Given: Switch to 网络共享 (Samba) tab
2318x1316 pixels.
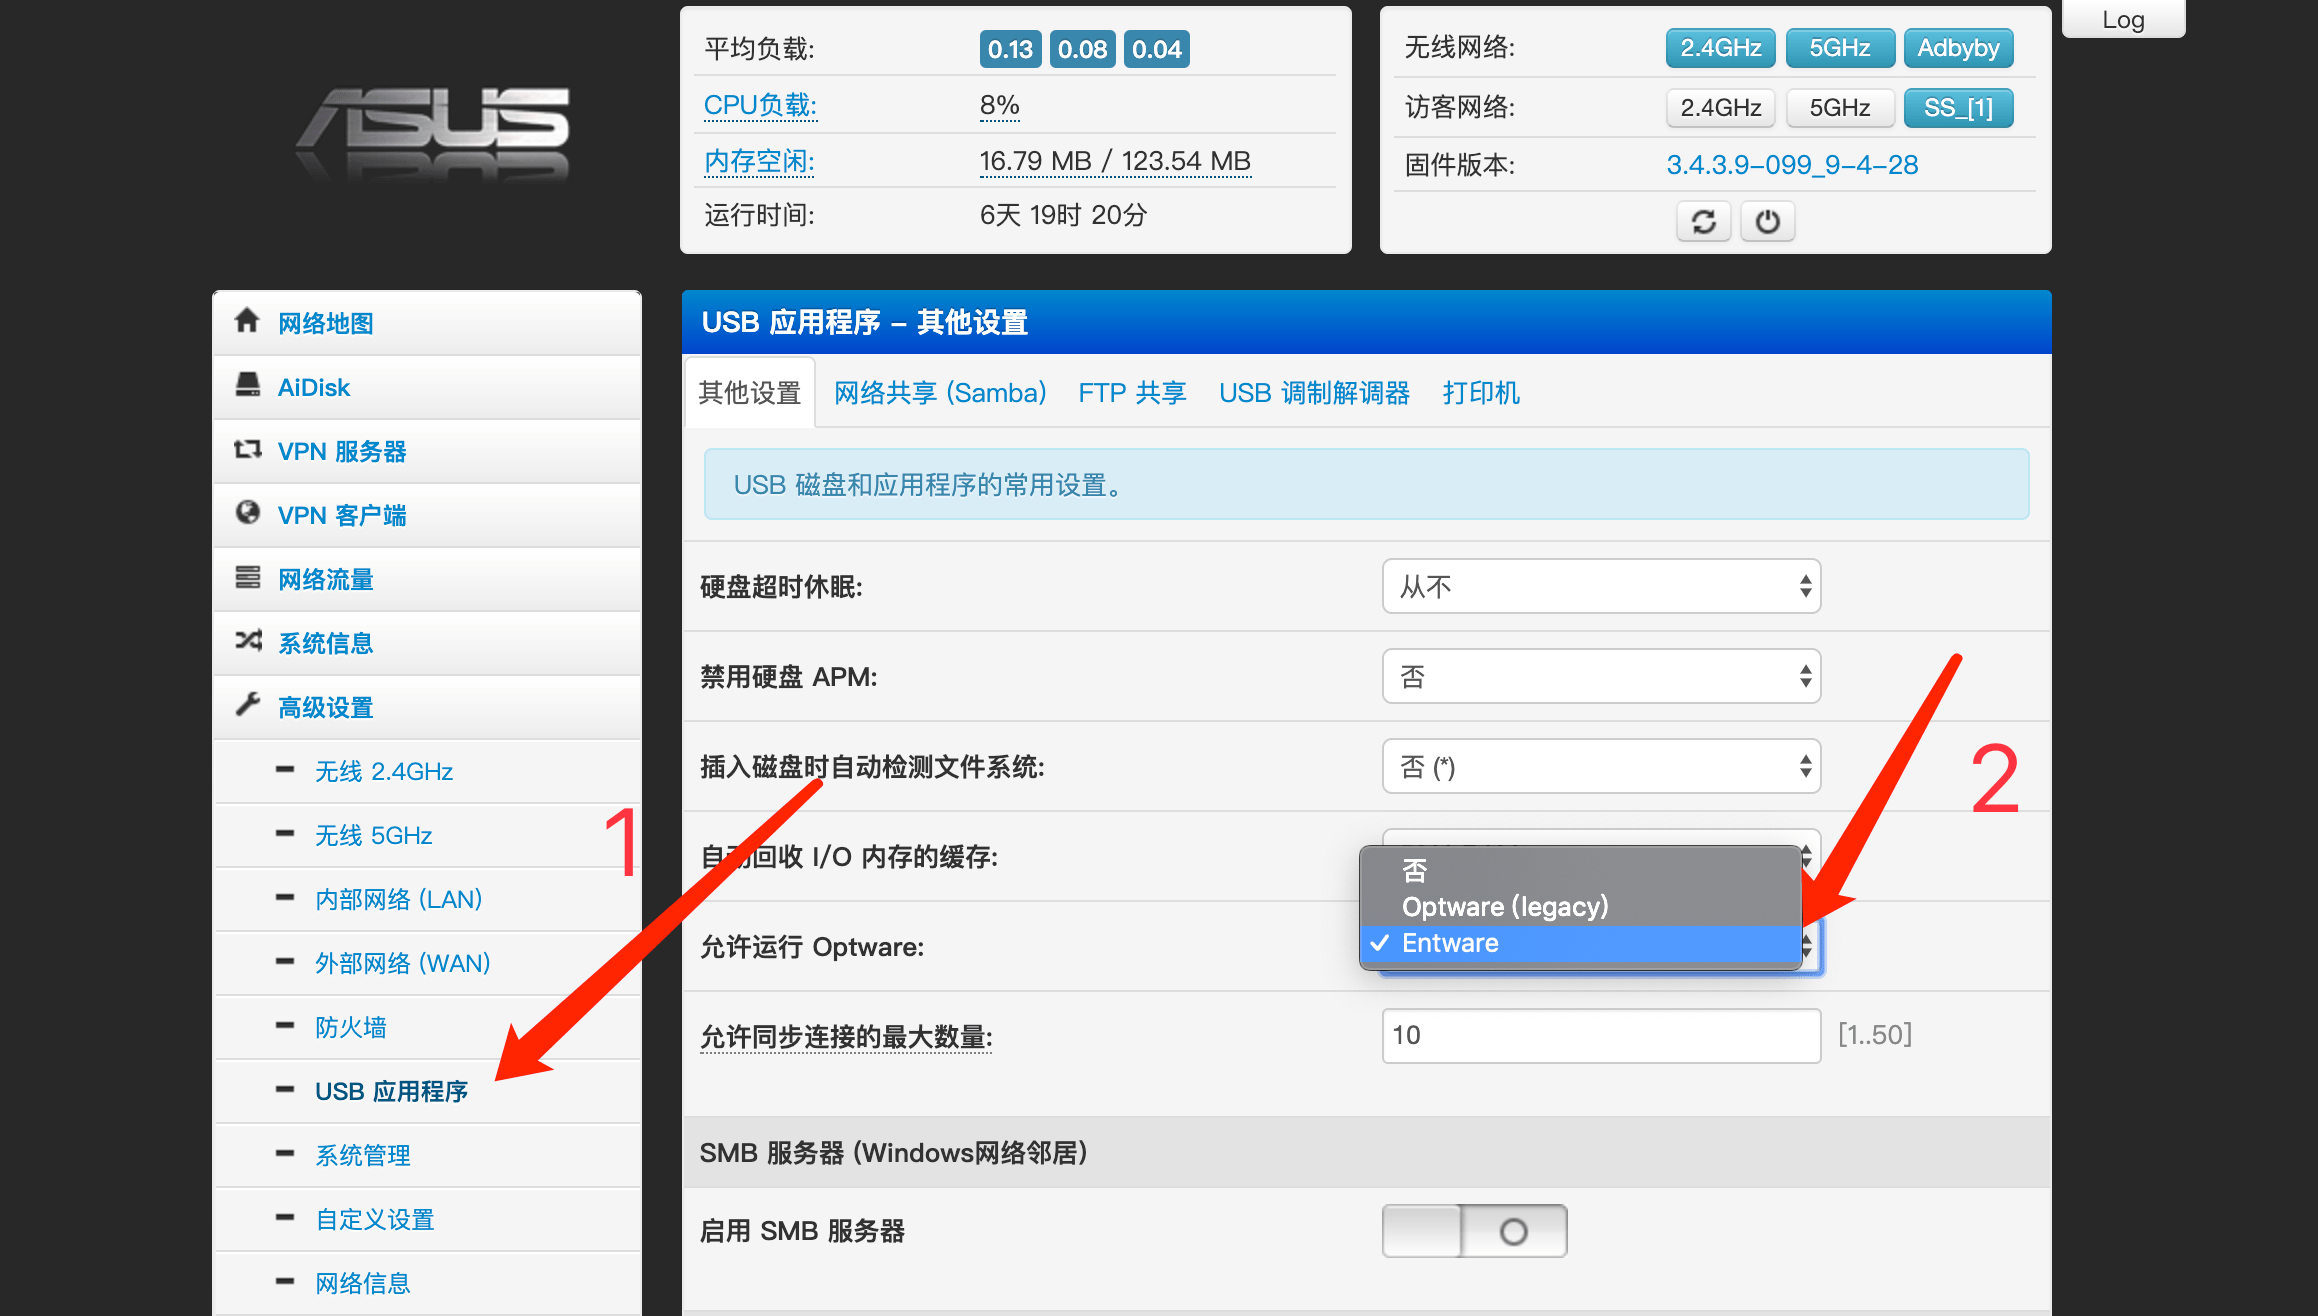Looking at the screenshot, I should point(940,393).
